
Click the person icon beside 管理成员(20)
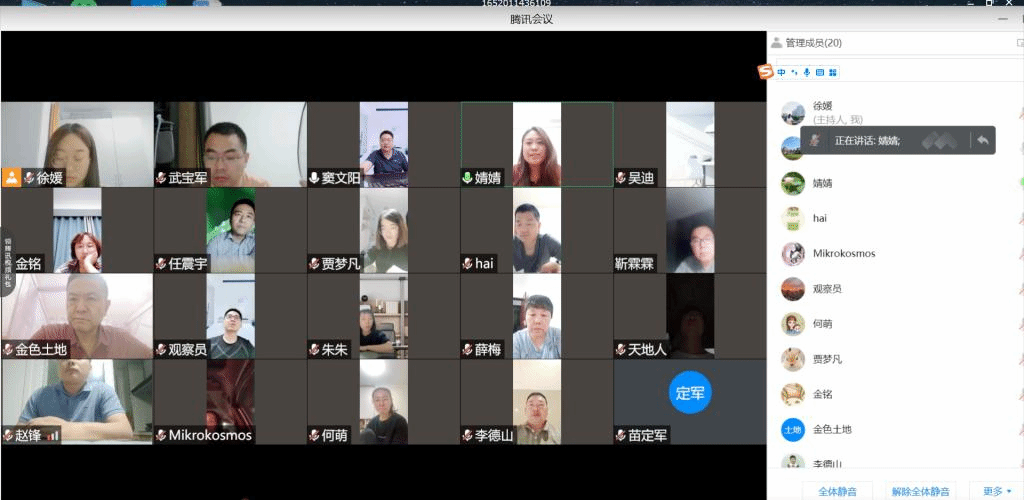pyautogui.click(x=776, y=43)
